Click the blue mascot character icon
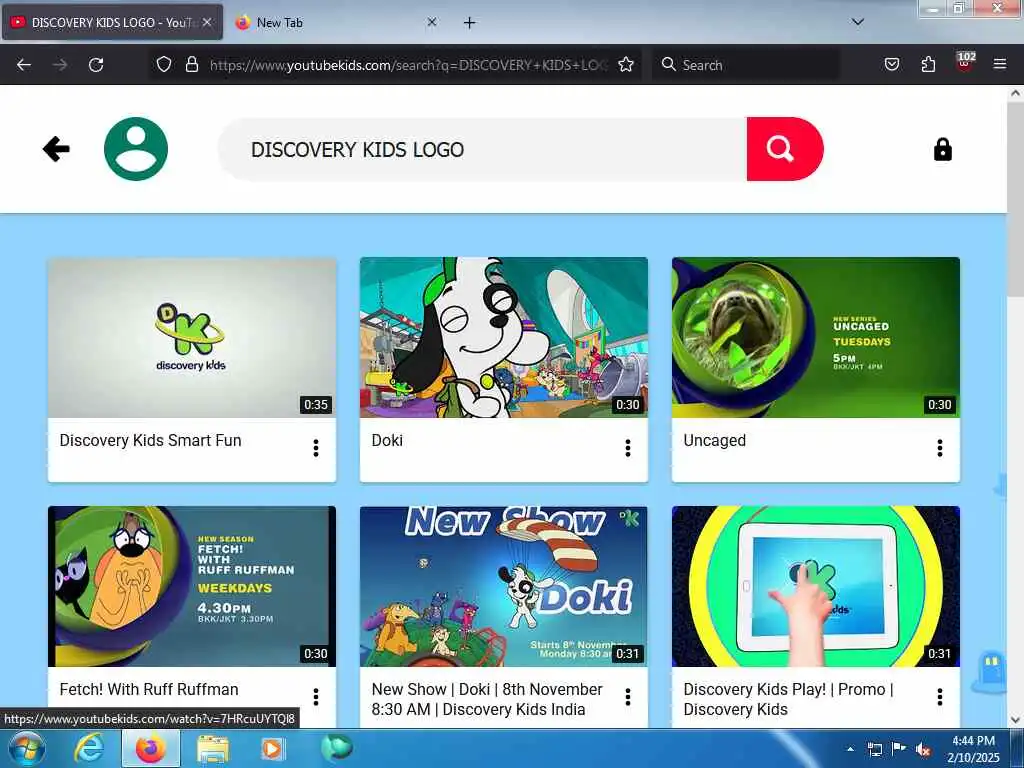 click(x=990, y=671)
